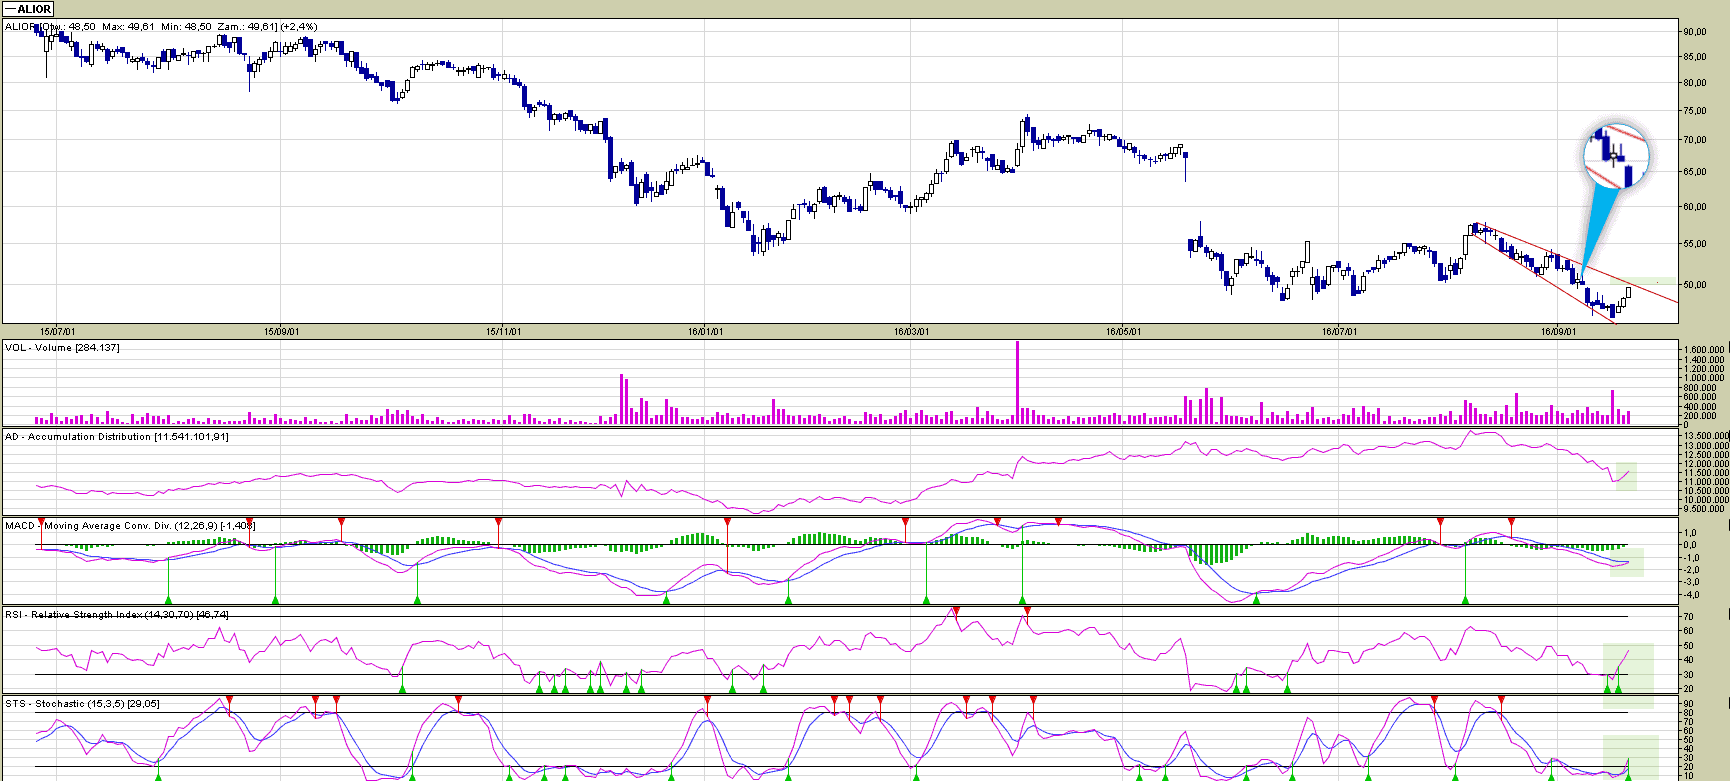Click the STS - Stochastic label
Image resolution: width=1730 pixels, height=781 pixels.
[x=82, y=704]
